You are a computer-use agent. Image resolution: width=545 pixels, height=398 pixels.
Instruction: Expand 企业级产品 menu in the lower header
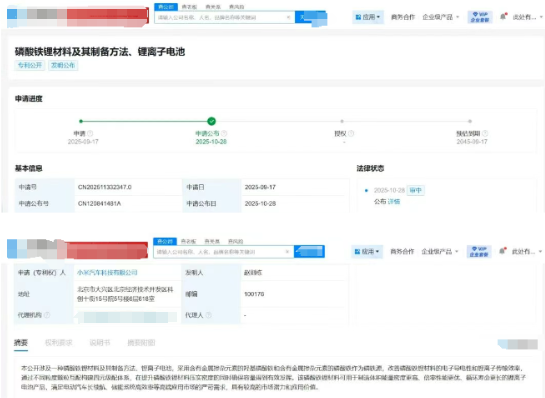440,251
